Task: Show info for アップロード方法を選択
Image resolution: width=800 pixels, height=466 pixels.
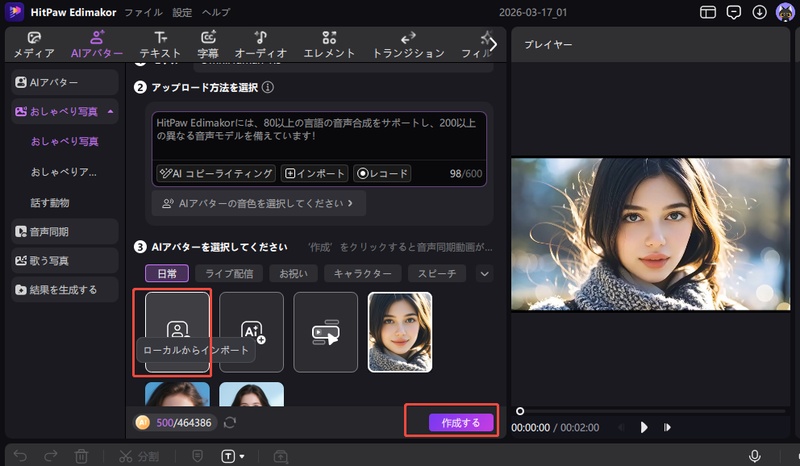Action: [x=268, y=87]
